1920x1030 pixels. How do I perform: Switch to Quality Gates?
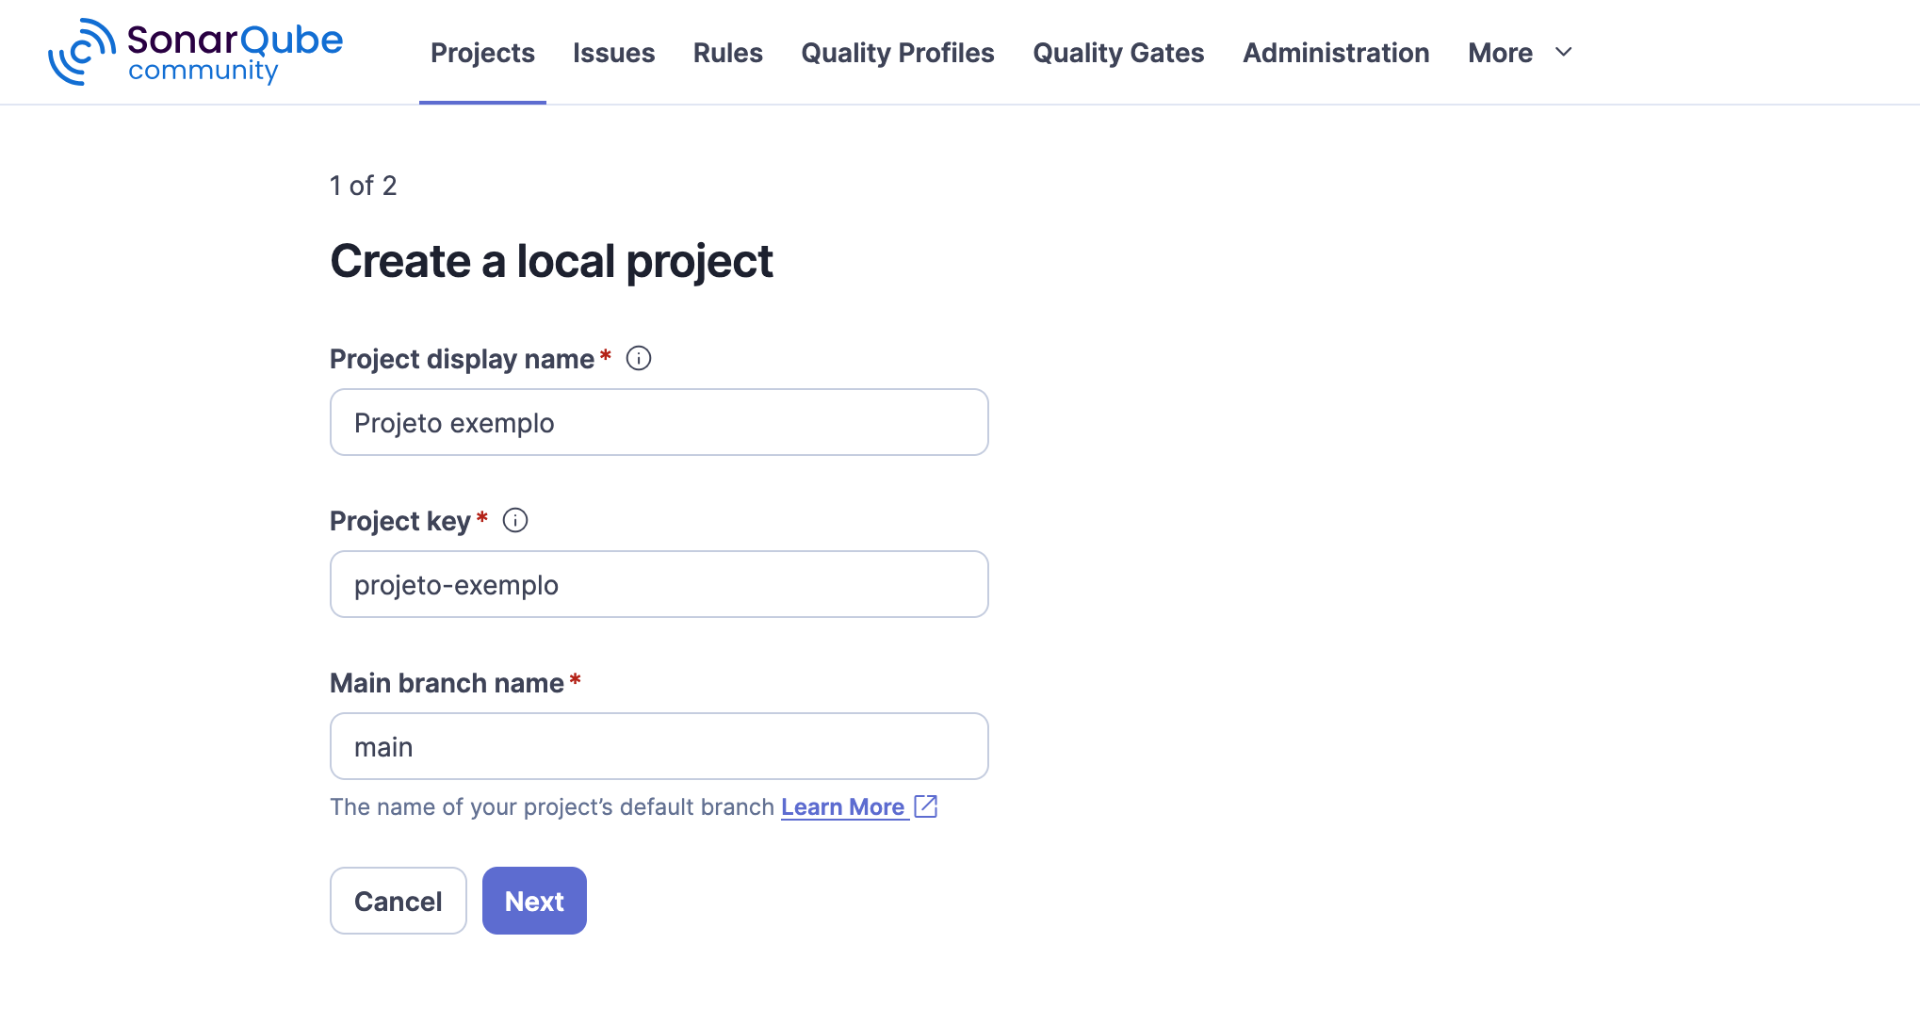1118,53
